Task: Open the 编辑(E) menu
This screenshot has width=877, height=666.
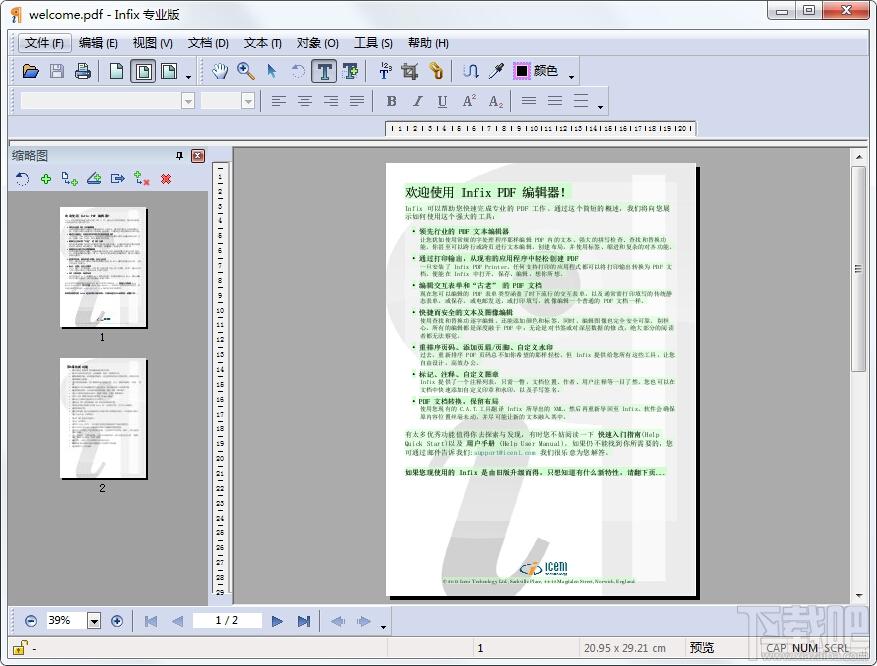Action: point(98,42)
